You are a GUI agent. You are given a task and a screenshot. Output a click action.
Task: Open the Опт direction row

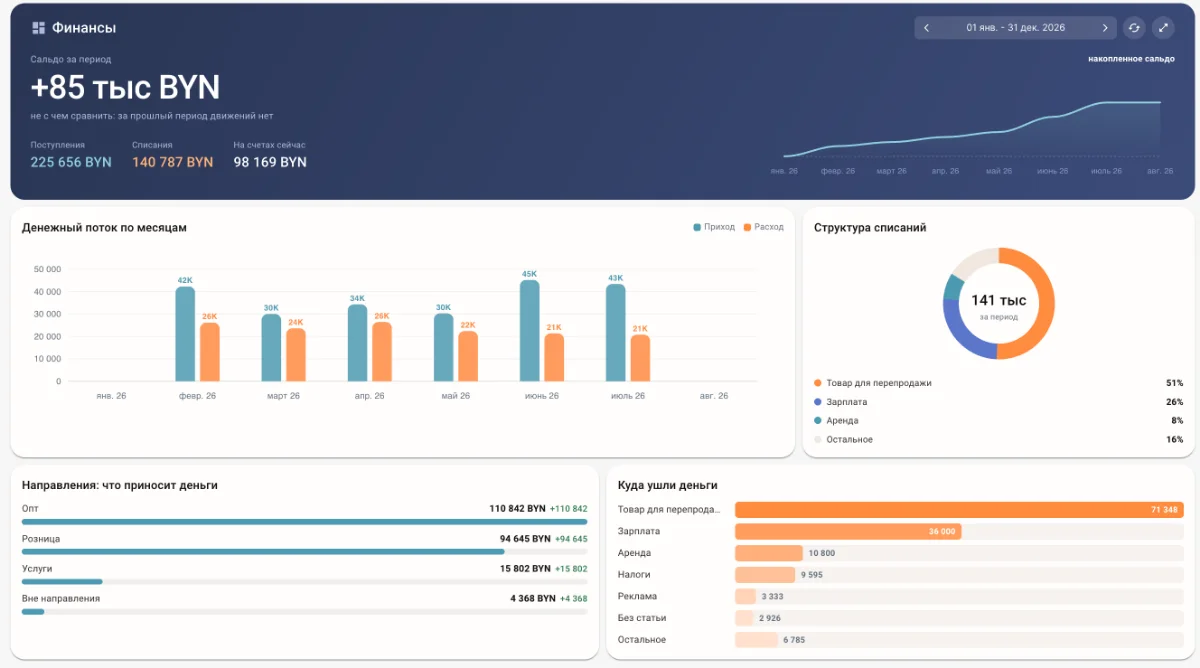(x=305, y=514)
